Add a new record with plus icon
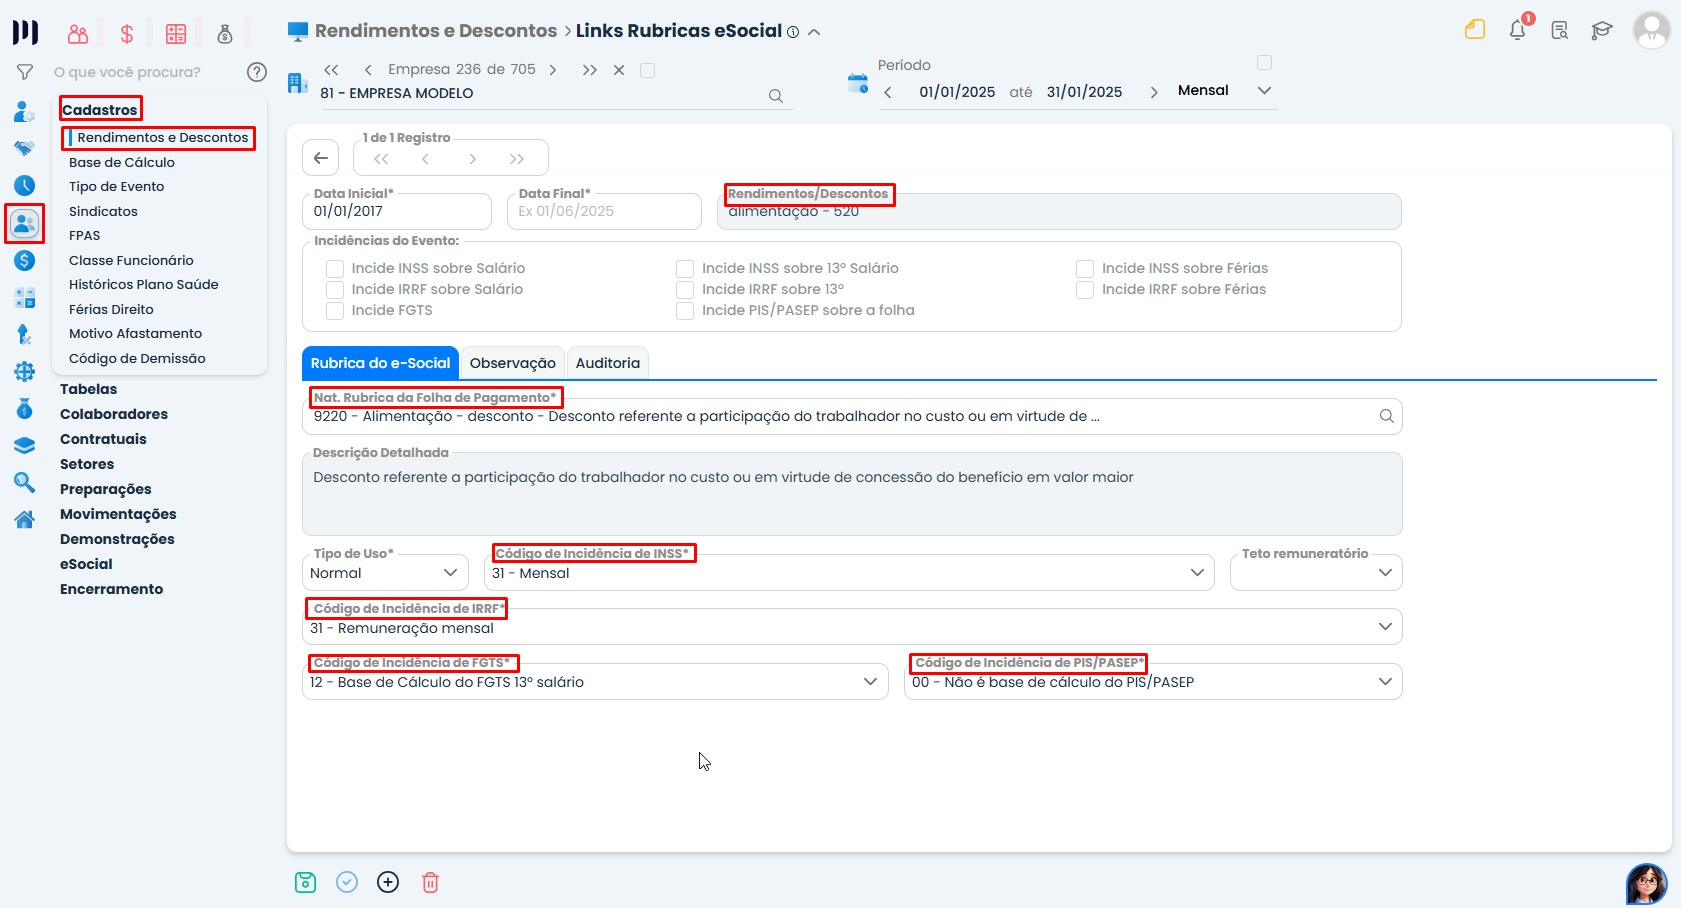The height and width of the screenshot is (908, 1681). tap(388, 882)
